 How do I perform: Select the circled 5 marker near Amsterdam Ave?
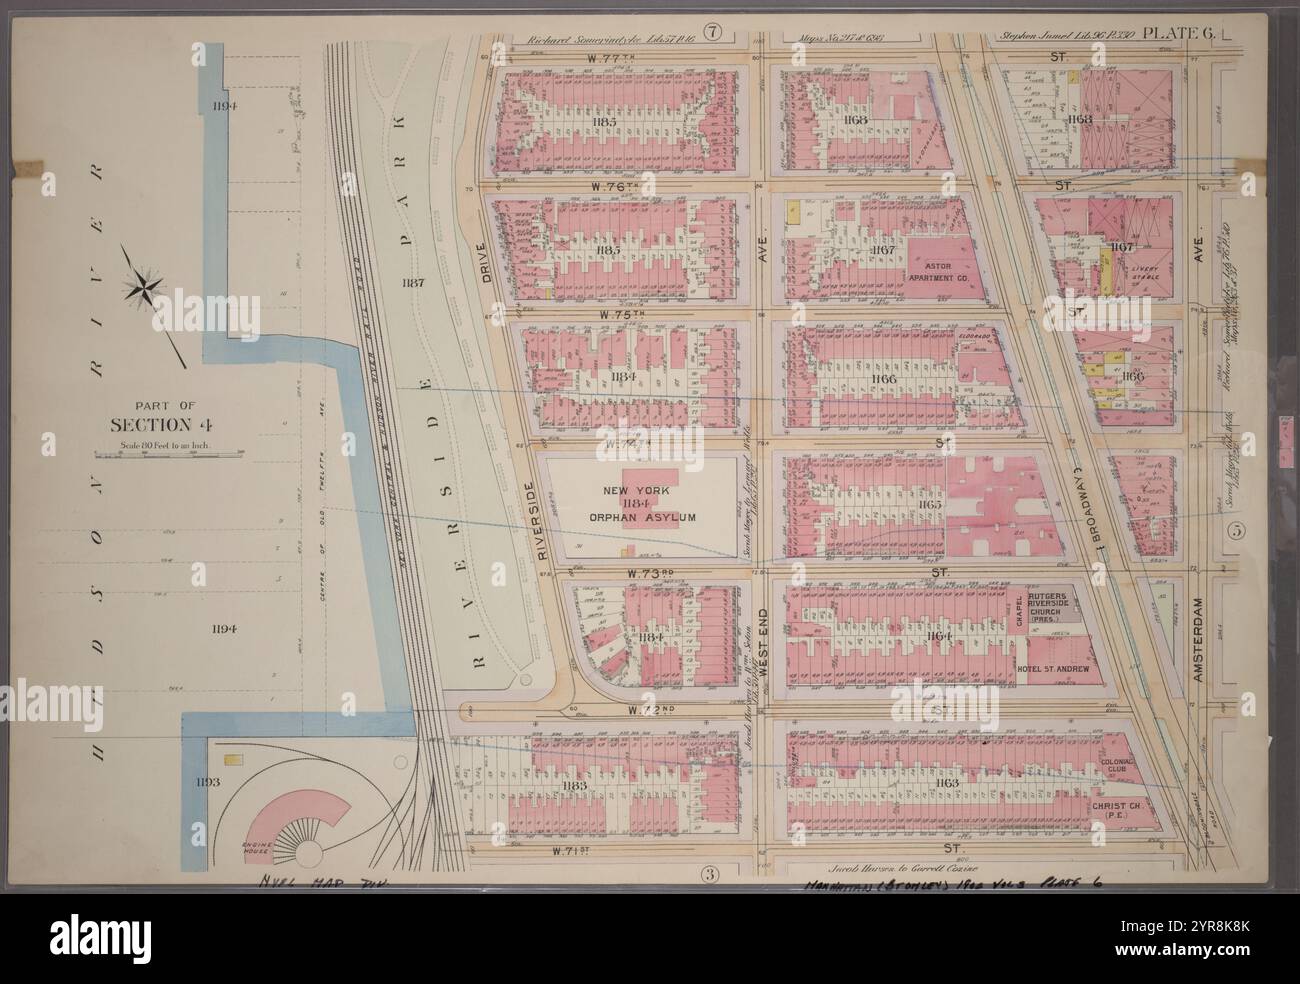click(1237, 531)
